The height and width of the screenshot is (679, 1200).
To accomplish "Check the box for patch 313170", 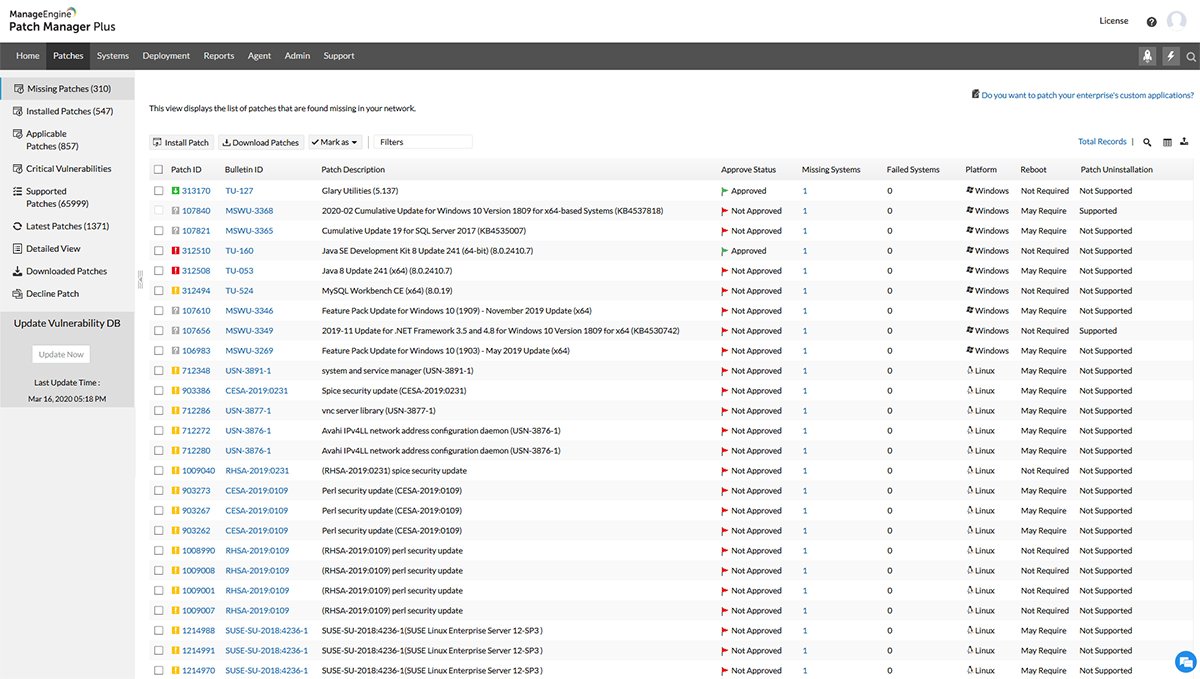I will 158,191.
